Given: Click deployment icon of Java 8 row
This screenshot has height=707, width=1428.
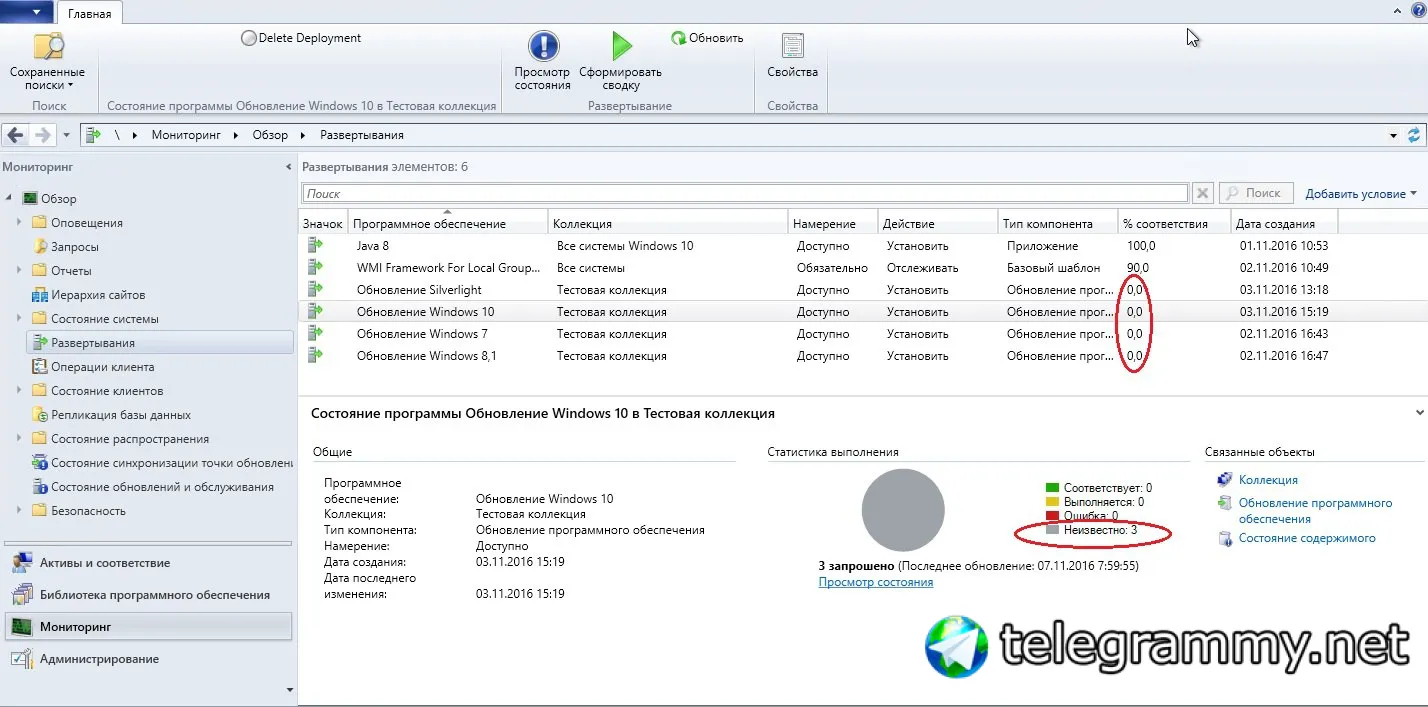Looking at the screenshot, I should point(316,245).
